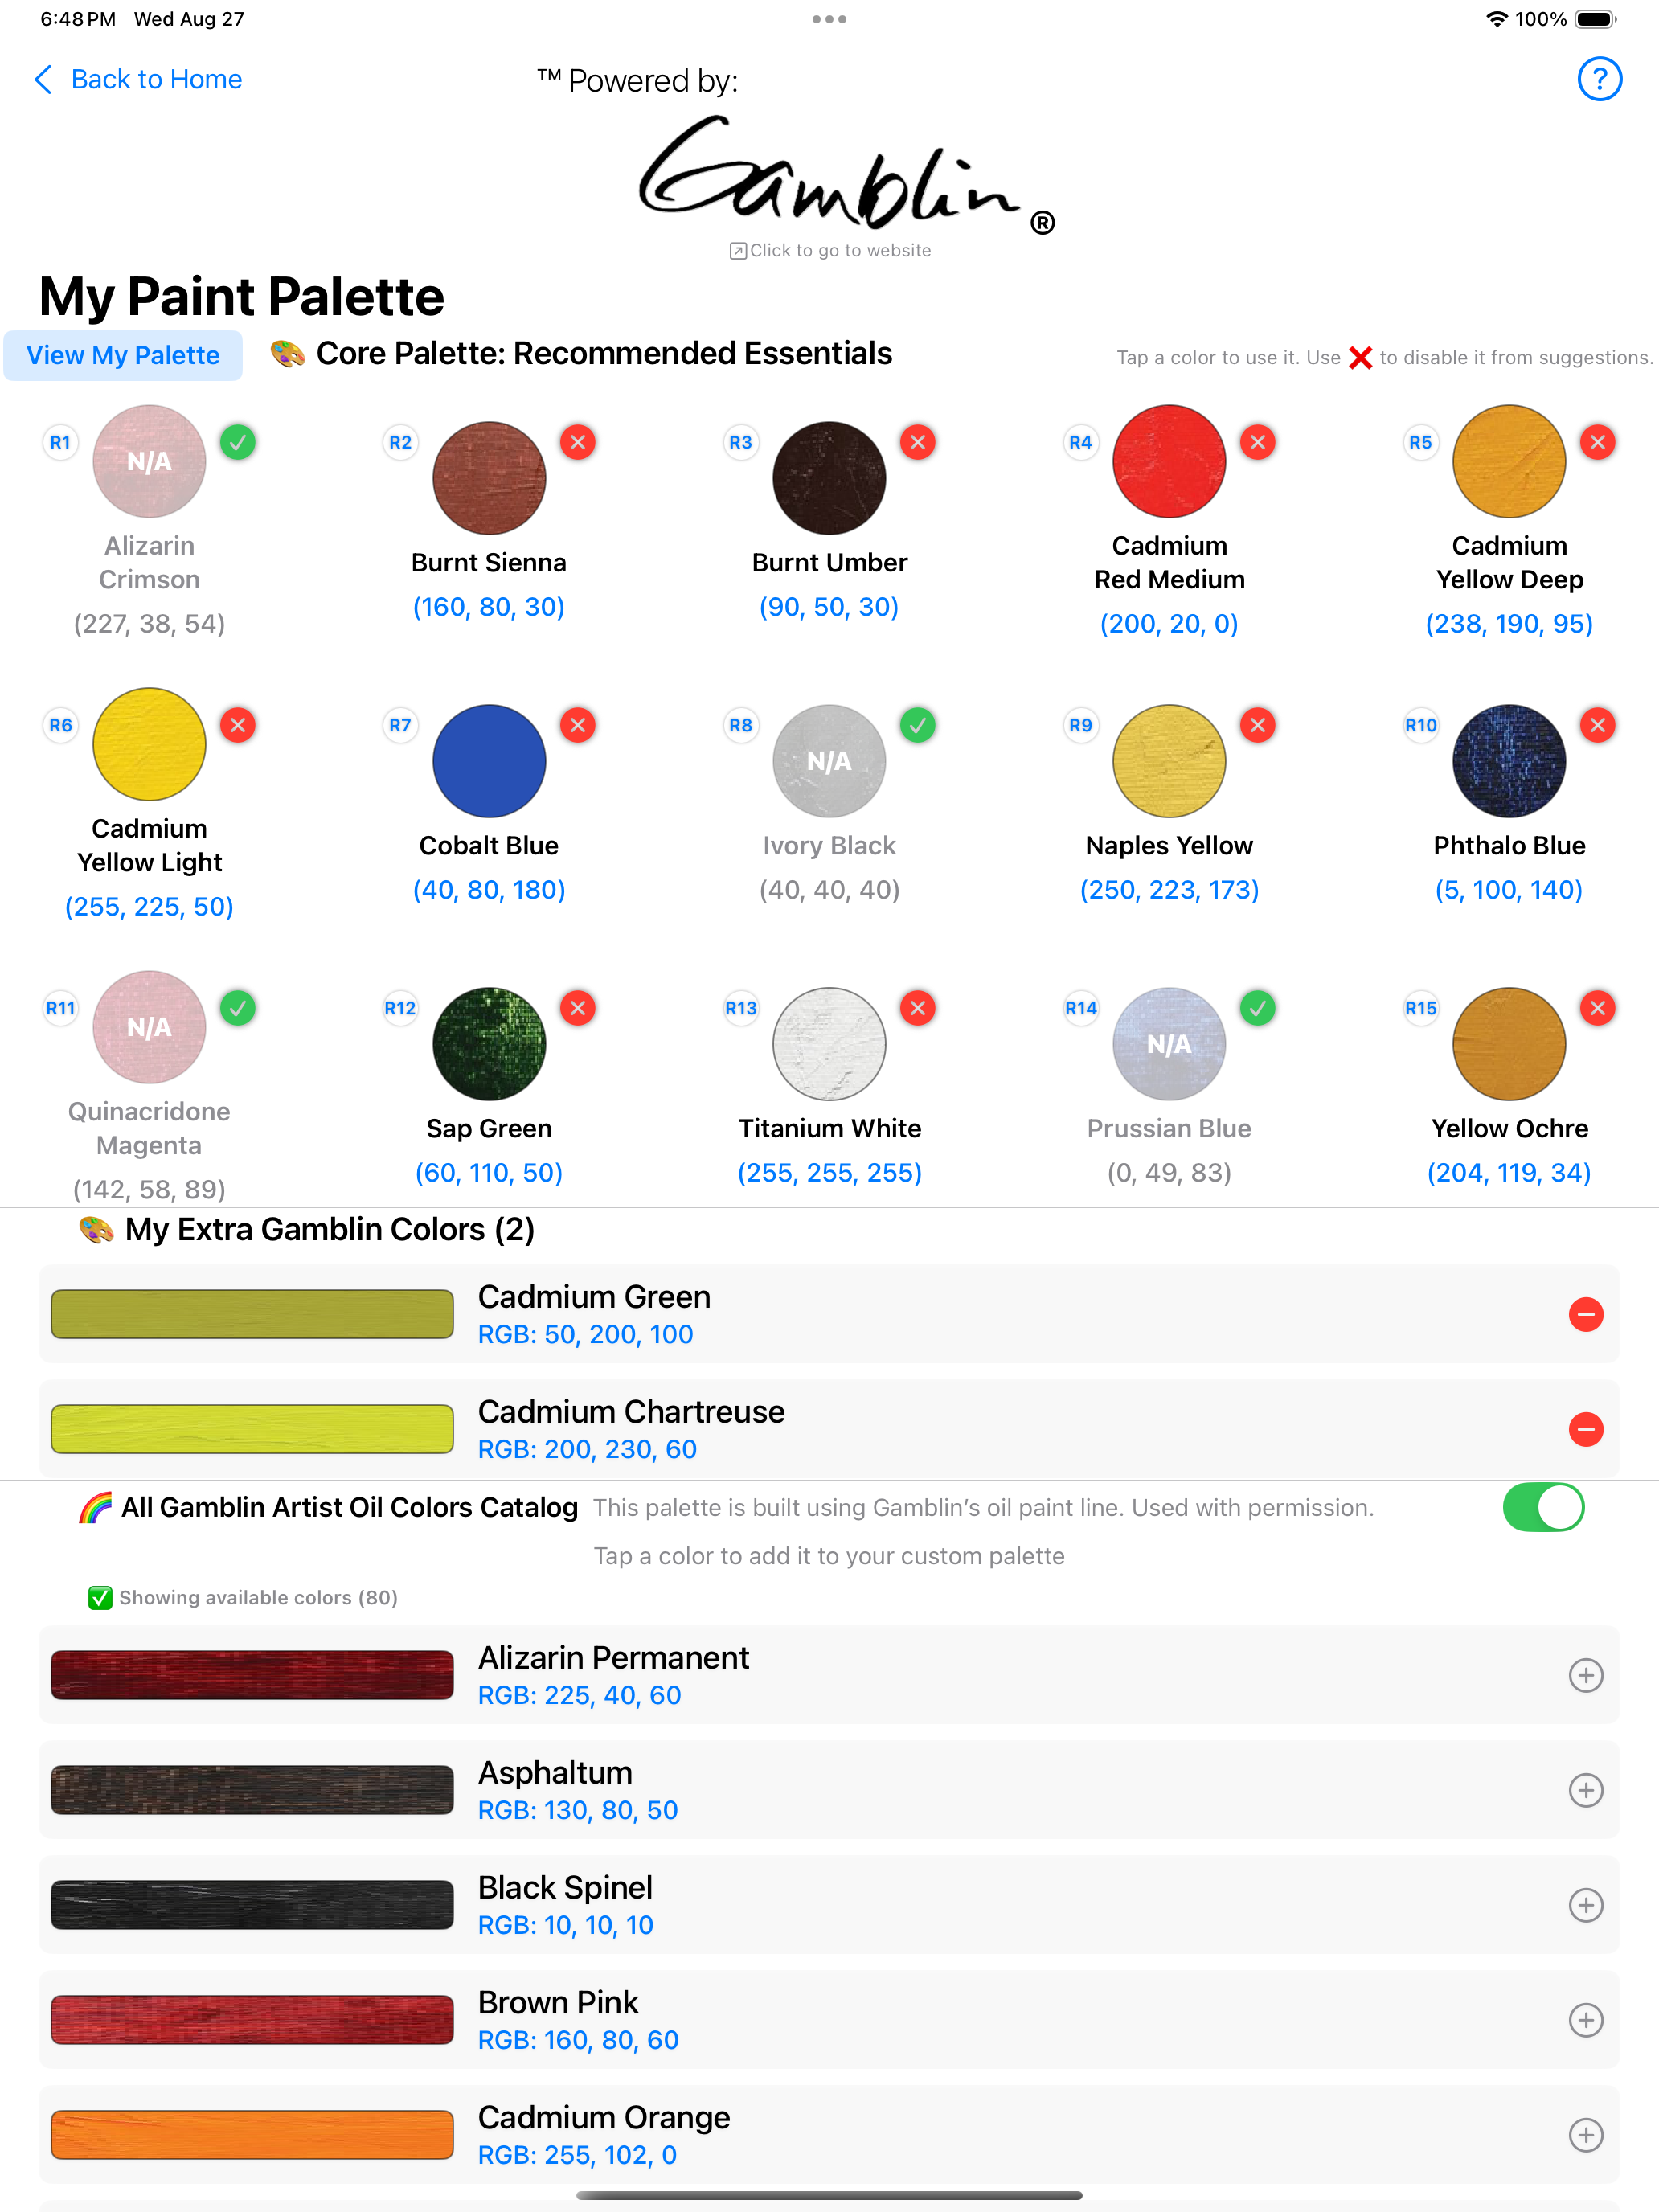Select the Cadmium Red Medium color swatch
The height and width of the screenshot is (2212, 1659).
coord(1169,461)
